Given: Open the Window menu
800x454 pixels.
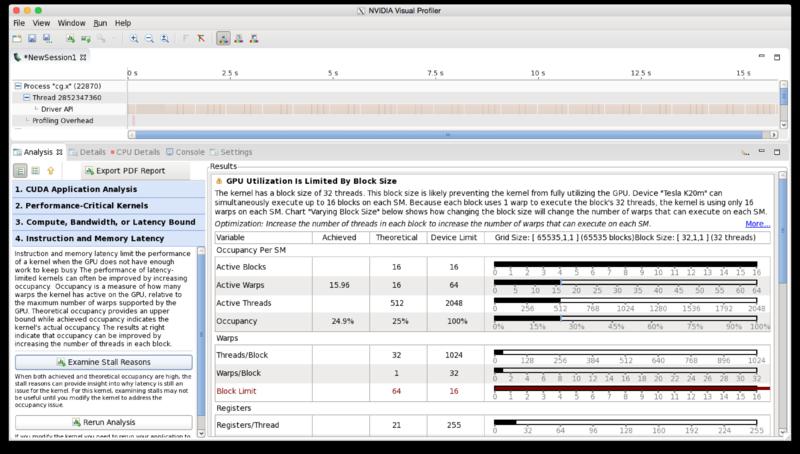Looking at the screenshot, I should pyautogui.click(x=71, y=23).
